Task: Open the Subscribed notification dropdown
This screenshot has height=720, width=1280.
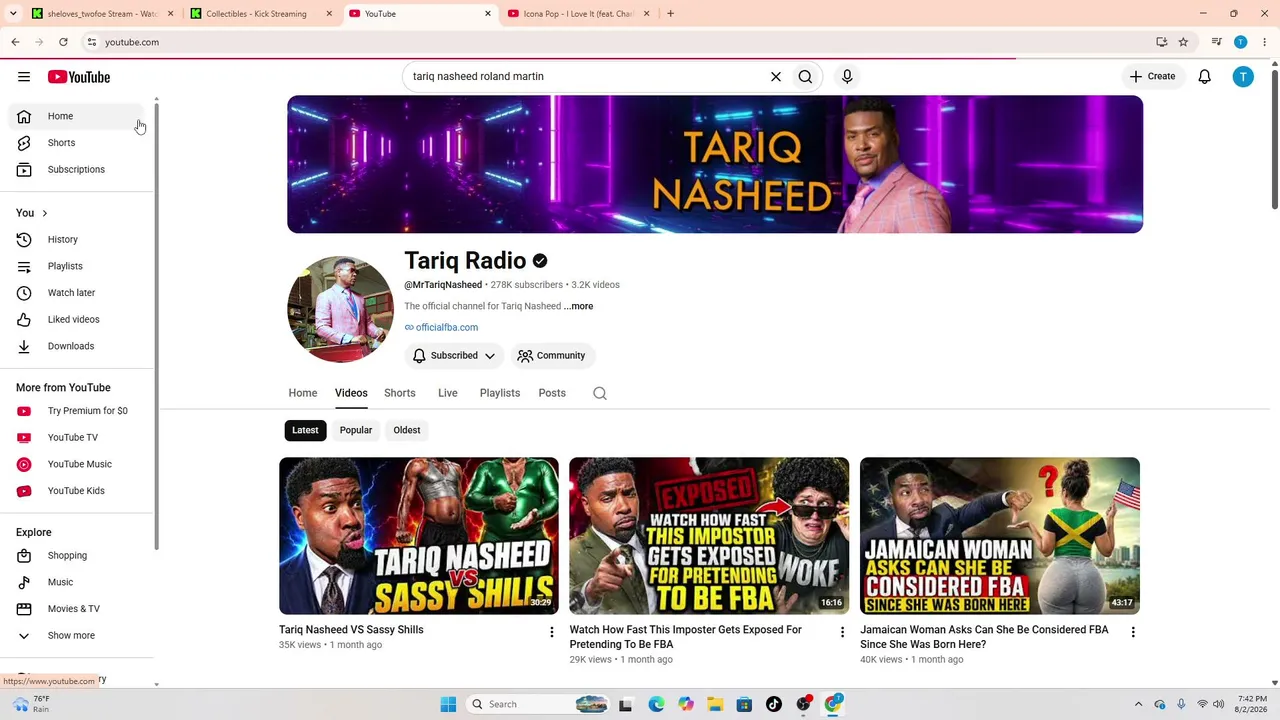Action: [454, 356]
